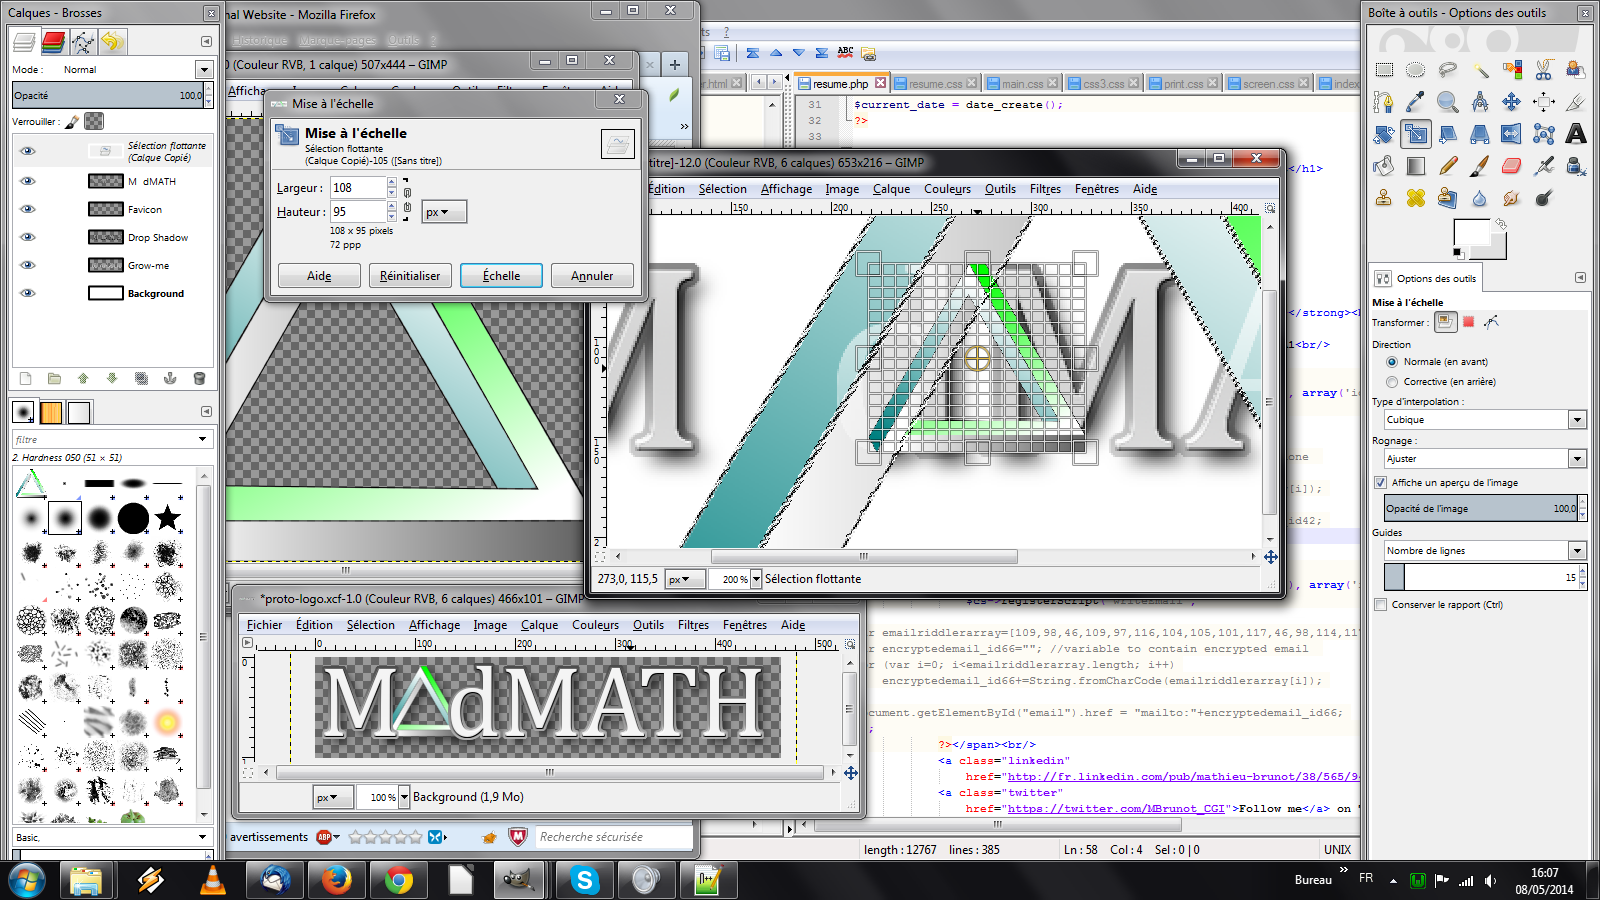Image resolution: width=1600 pixels, height=900 pixels.
Task: Hide the Drop Shadow layer
Action: [x=28, y=237]
